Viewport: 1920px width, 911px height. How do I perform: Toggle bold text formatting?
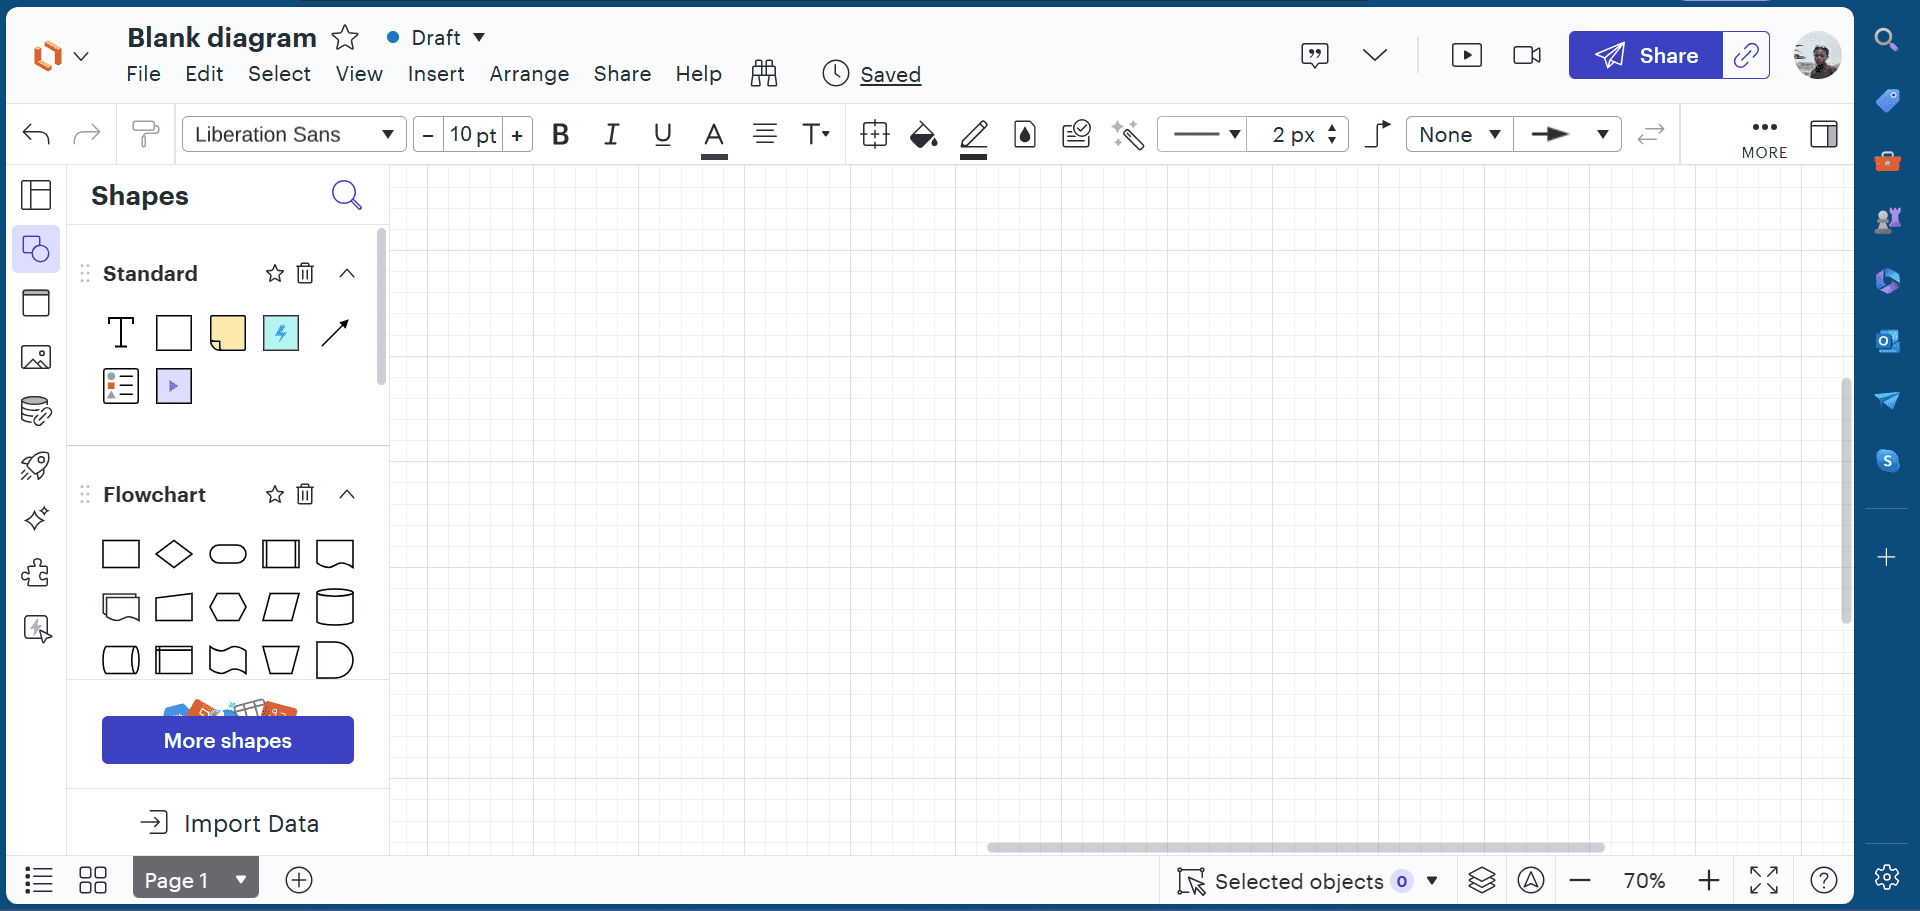(561, 133)
